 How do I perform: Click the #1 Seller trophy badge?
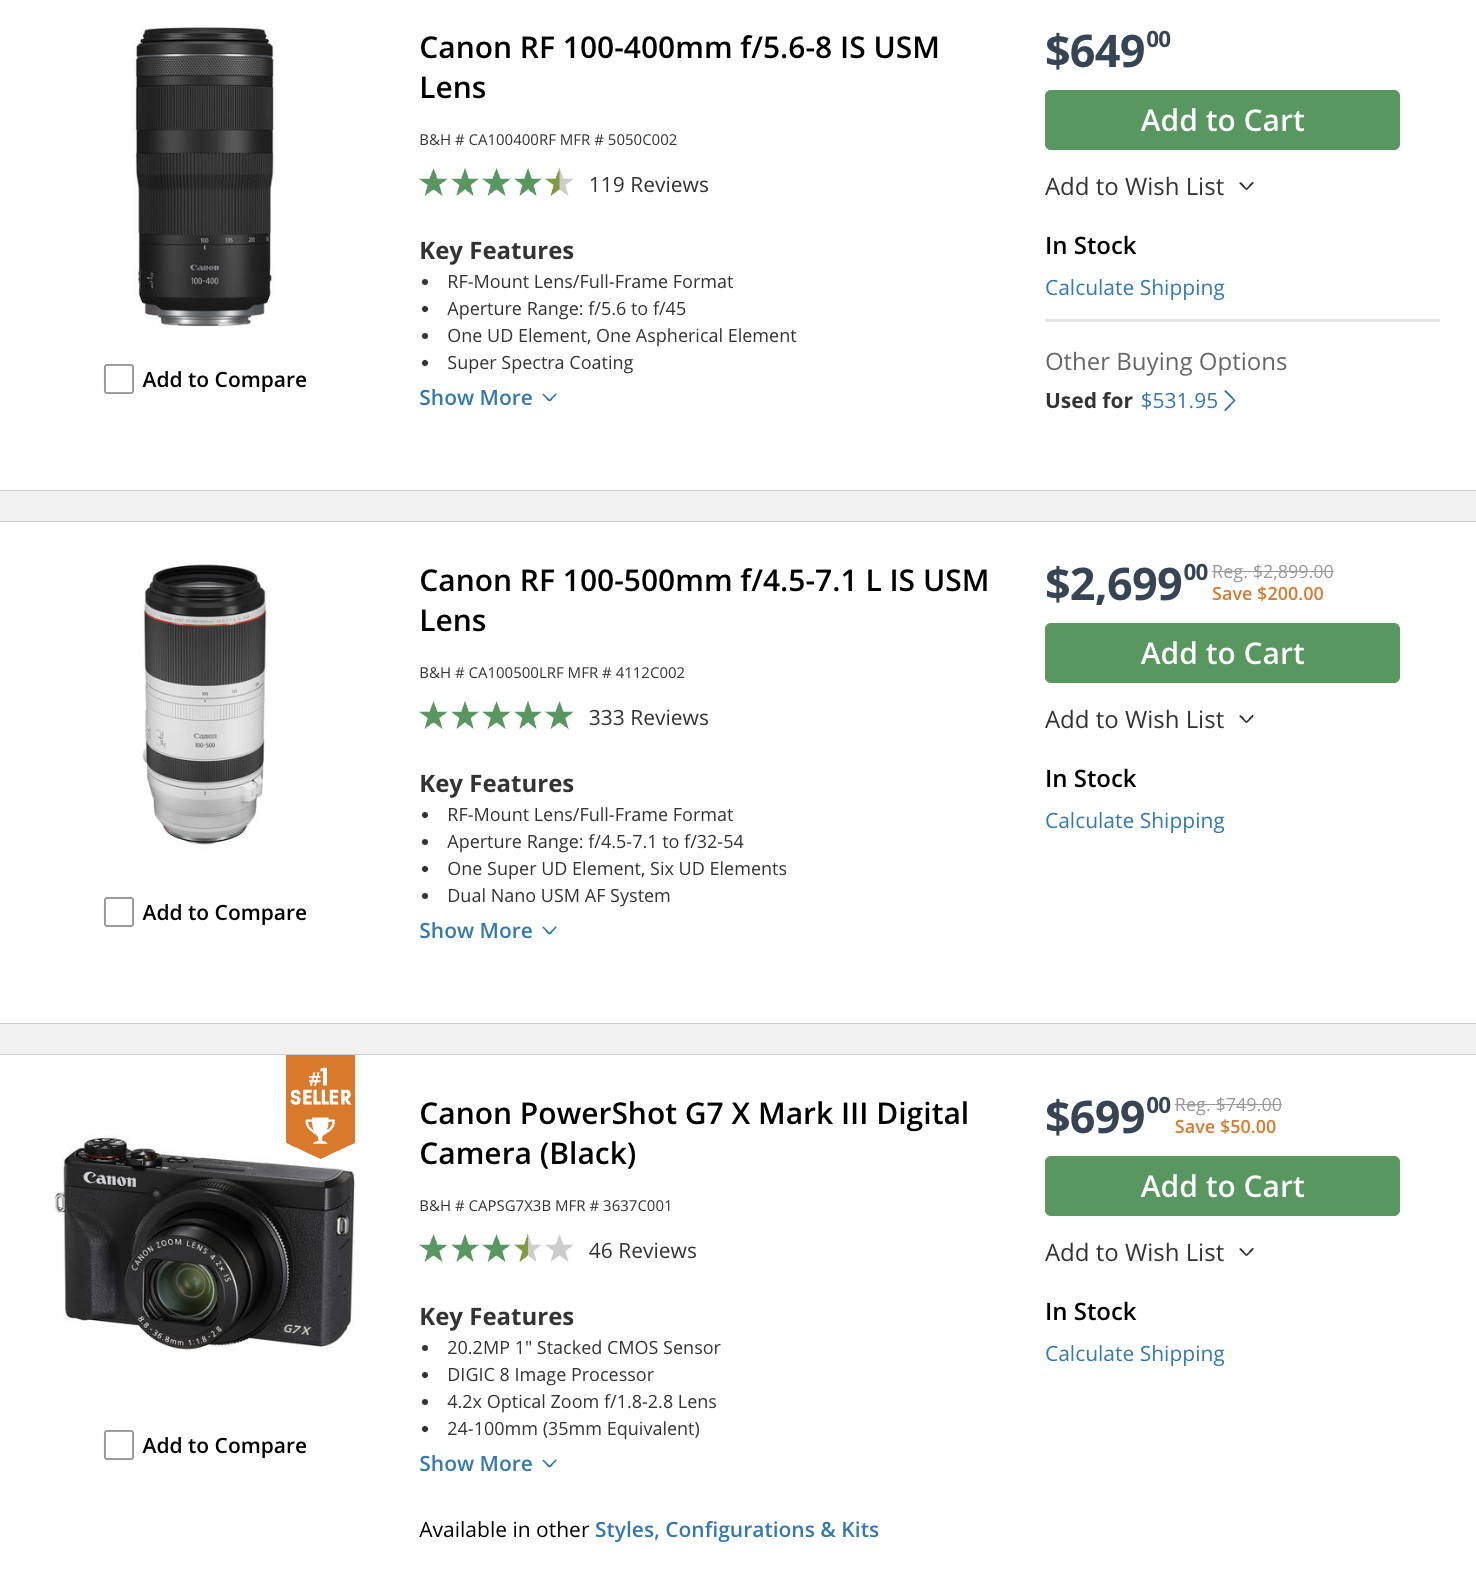pyautogui.click(x=320, y=1105)
